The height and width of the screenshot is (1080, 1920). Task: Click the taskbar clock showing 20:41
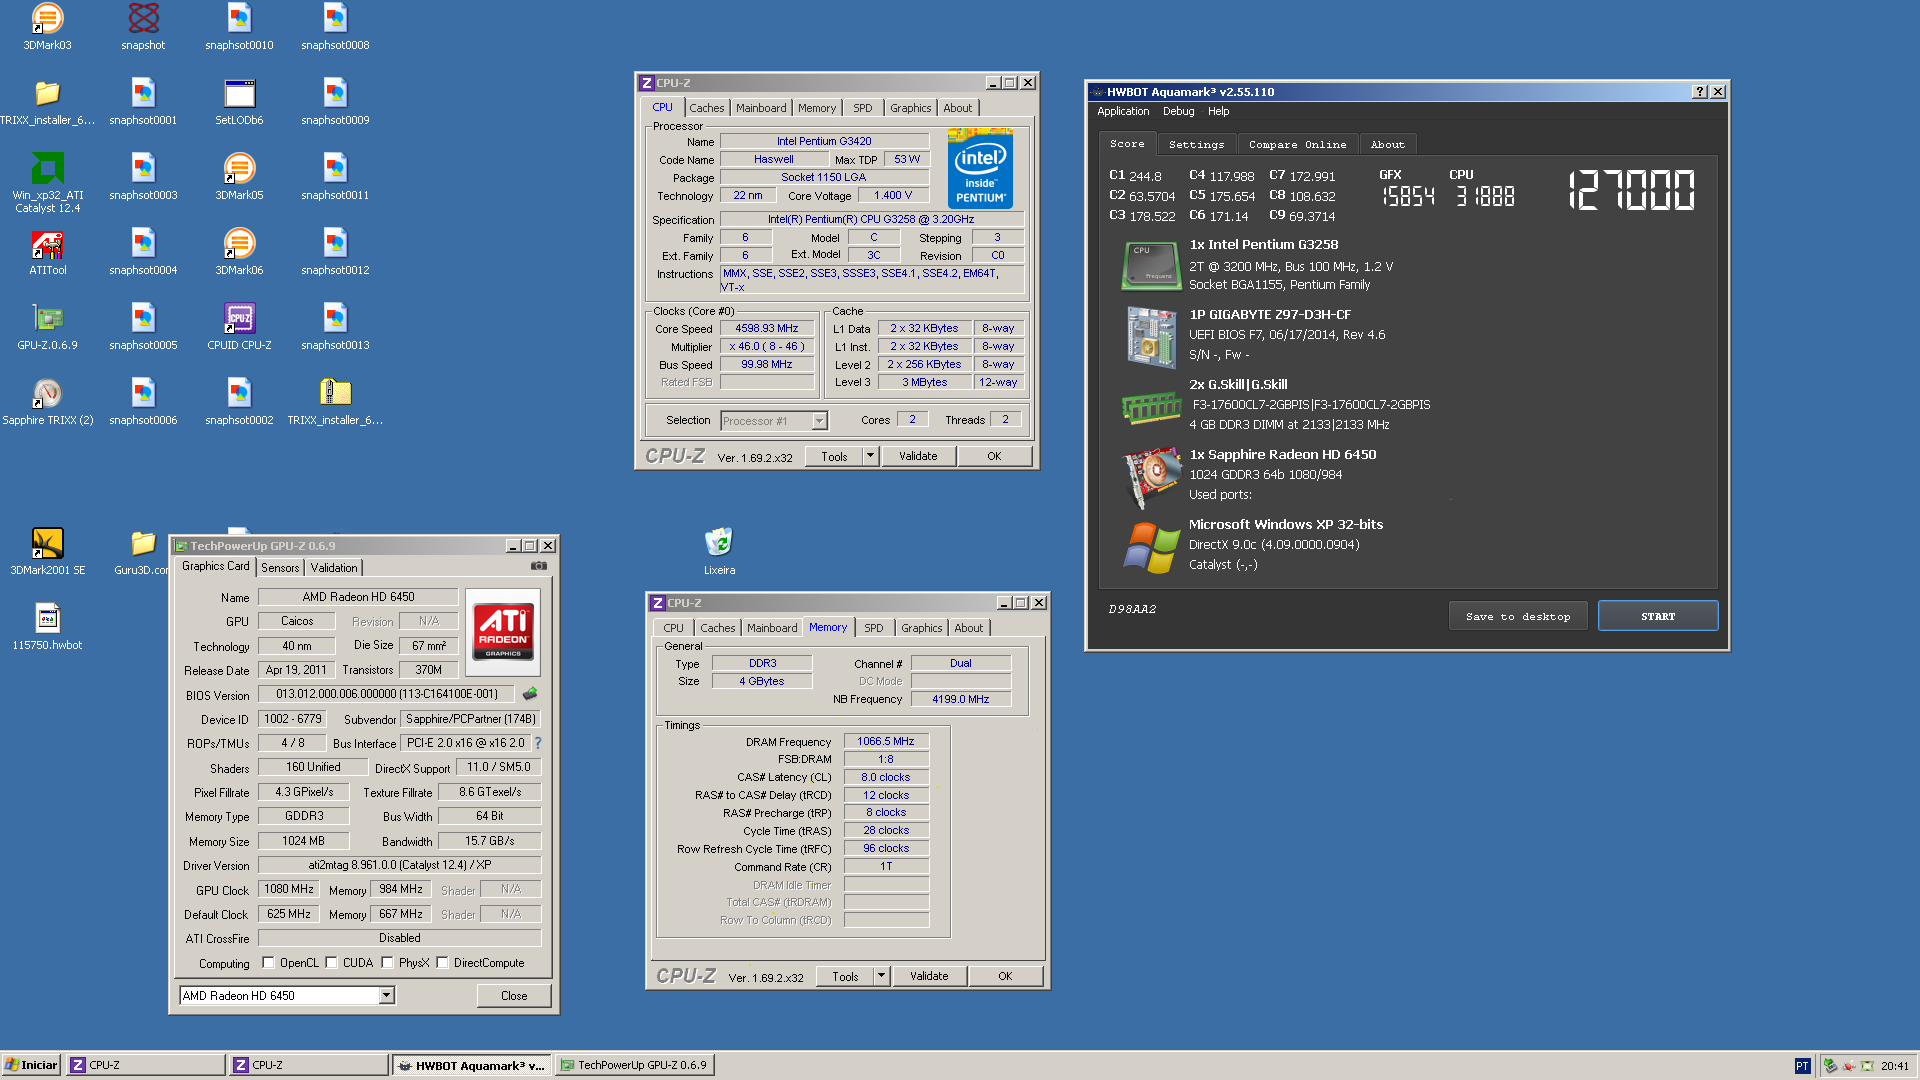tap(1894, 1066)
